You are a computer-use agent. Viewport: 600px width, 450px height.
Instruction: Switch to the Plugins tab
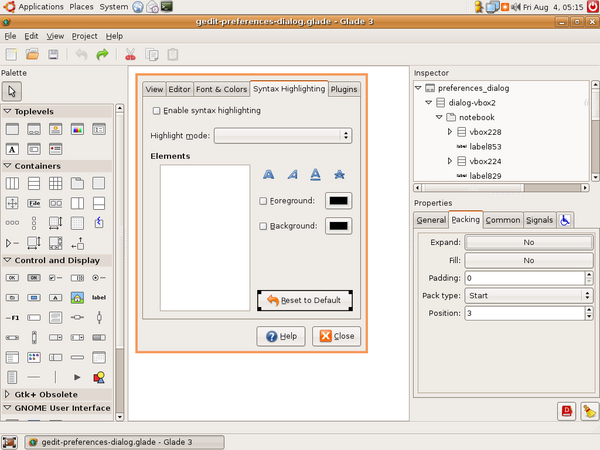tap(344, 89)
